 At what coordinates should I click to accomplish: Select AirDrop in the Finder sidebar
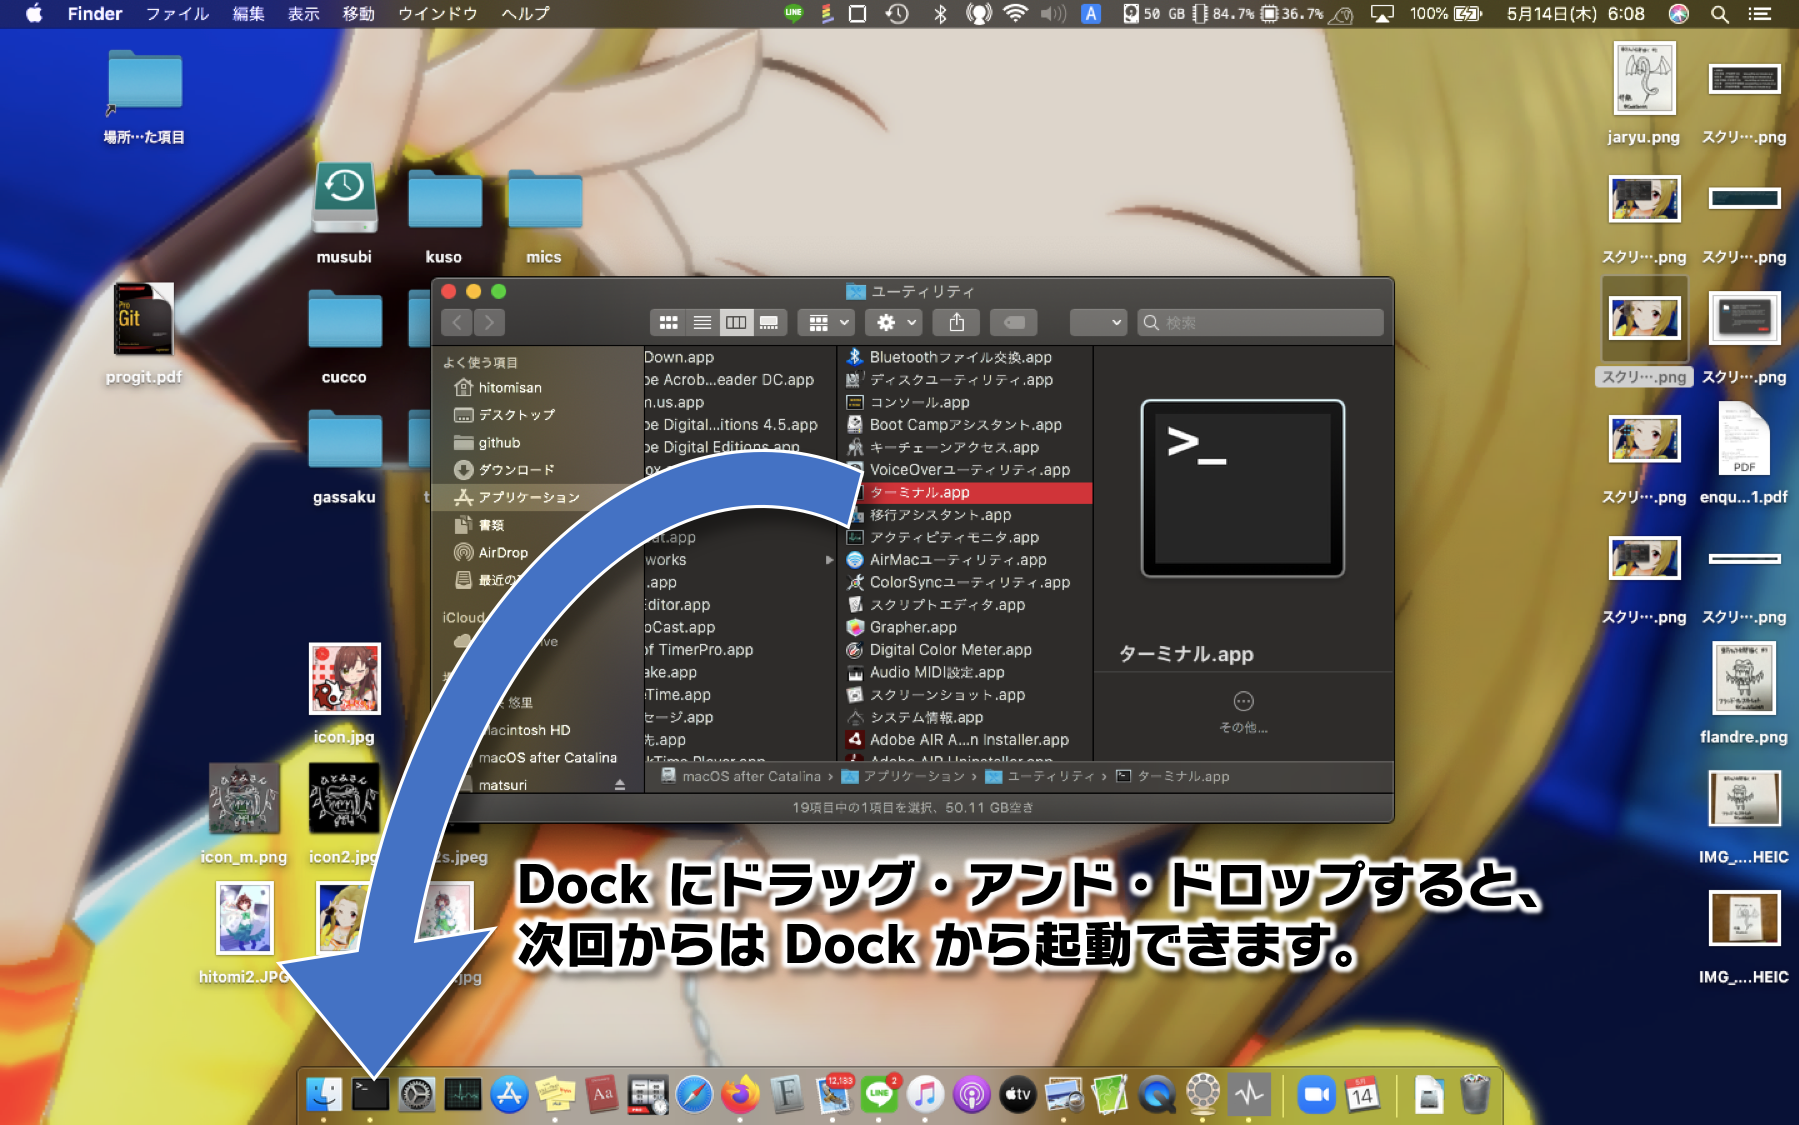point(503,552)
